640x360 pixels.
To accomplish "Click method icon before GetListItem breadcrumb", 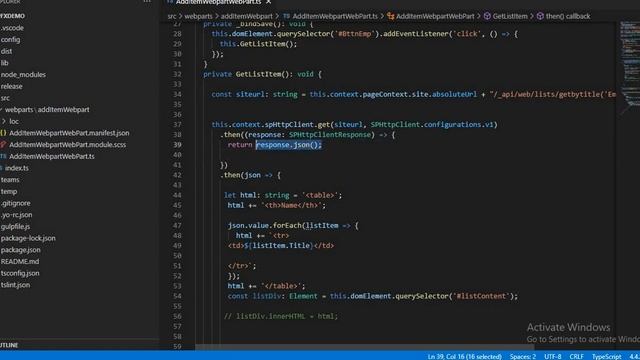I will [x=487, y=16].
